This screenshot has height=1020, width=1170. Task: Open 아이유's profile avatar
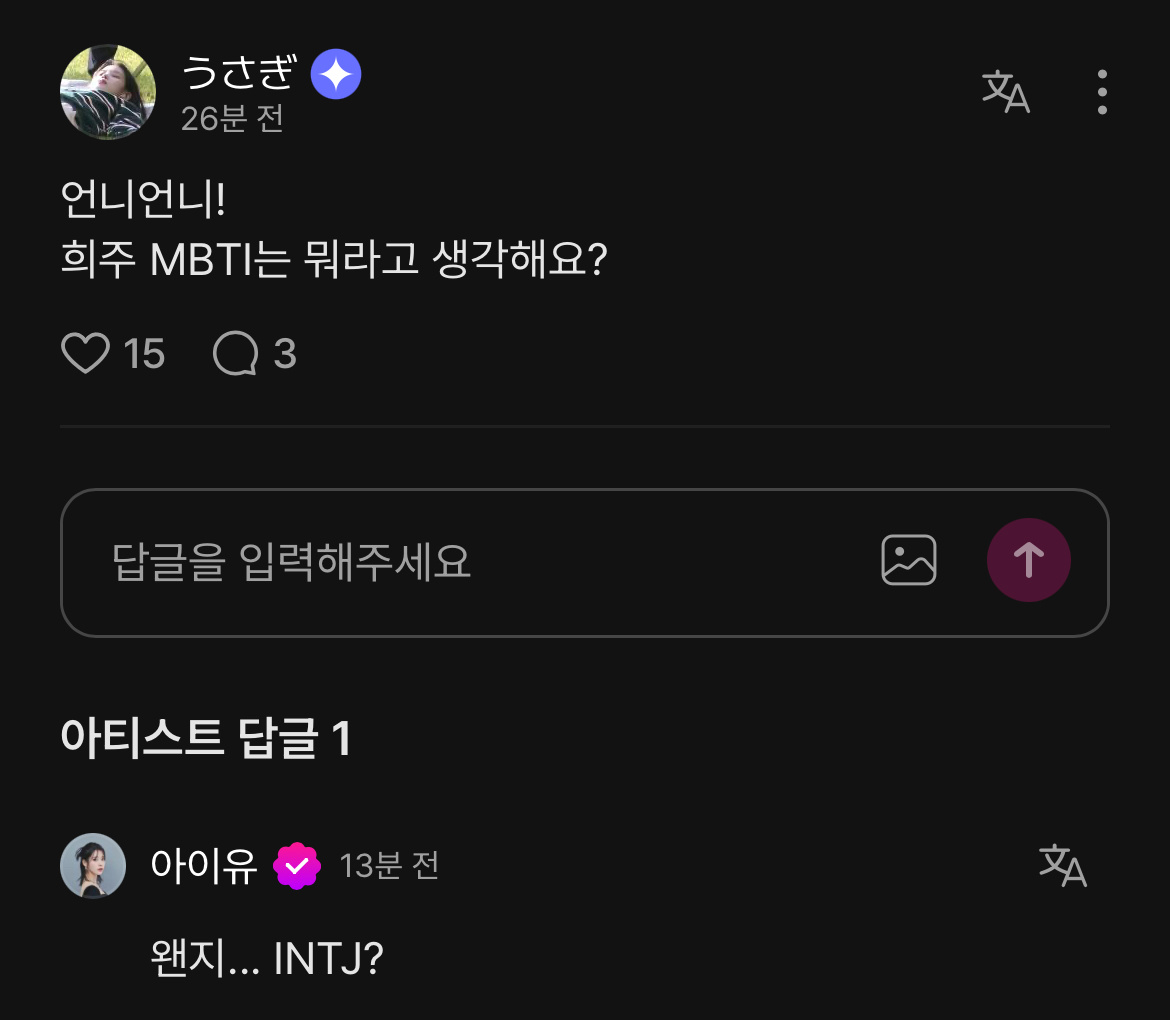(93, 866)
